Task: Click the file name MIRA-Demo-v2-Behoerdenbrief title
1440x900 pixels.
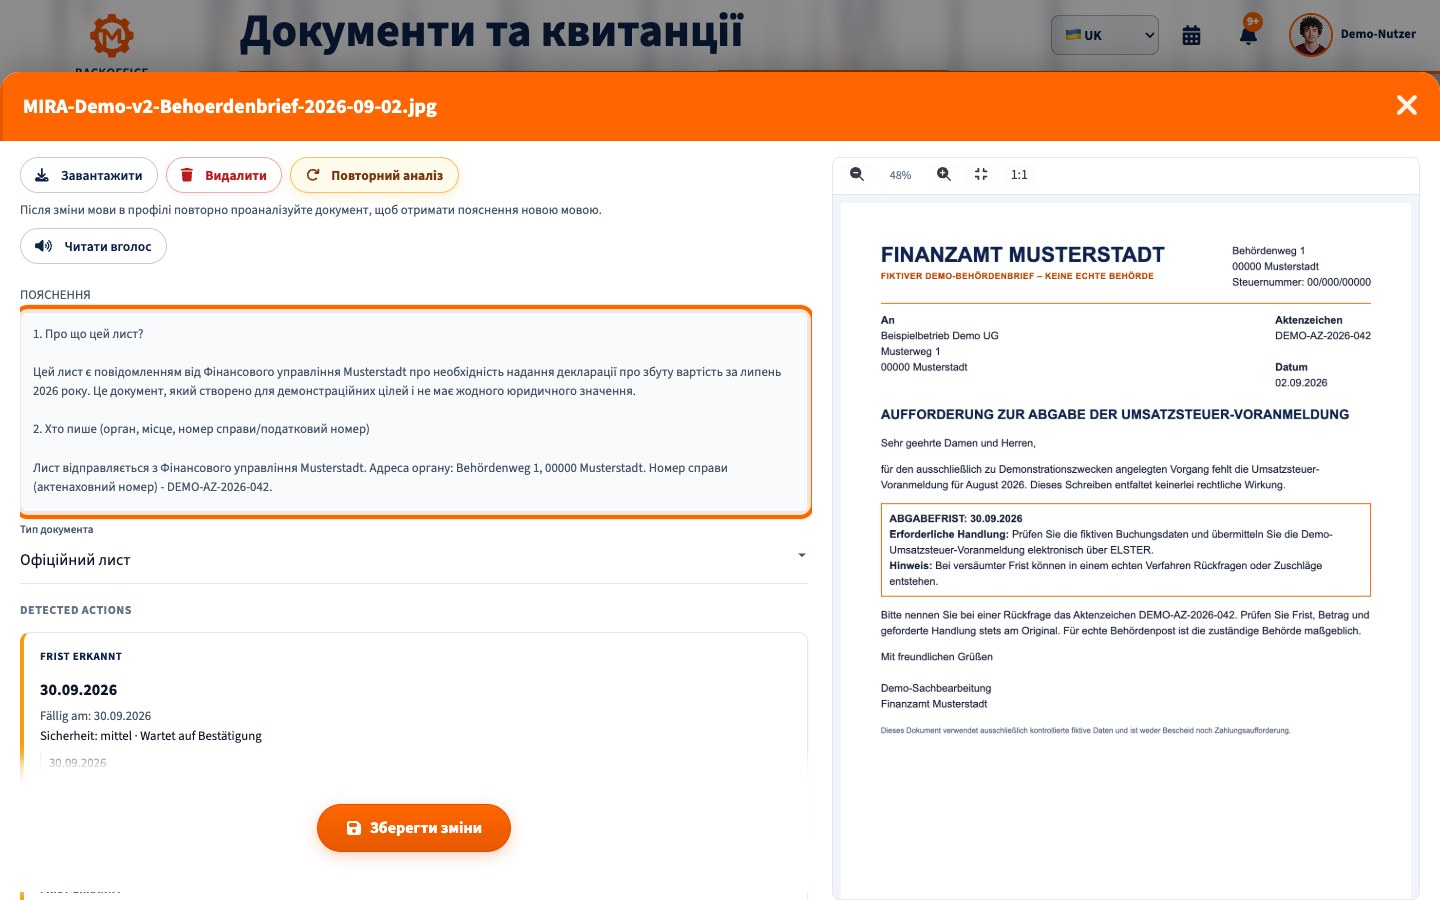Action: [x=230, y=106]
